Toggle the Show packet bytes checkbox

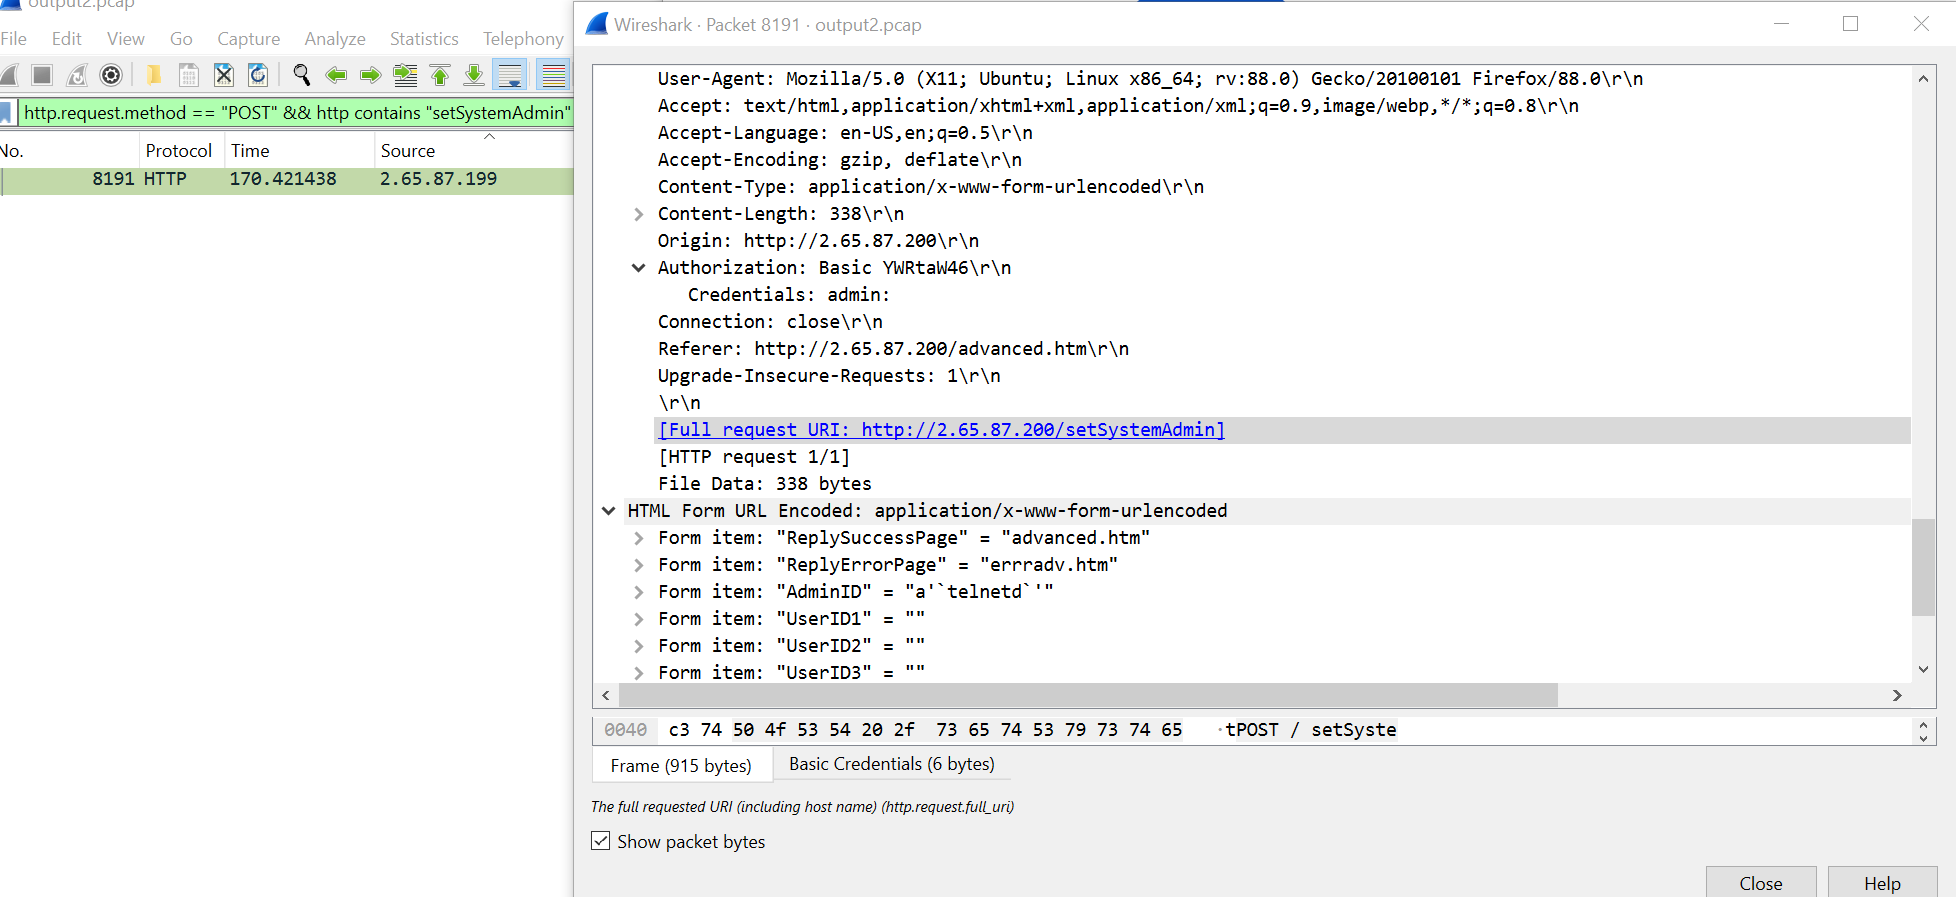coord(601,841)
